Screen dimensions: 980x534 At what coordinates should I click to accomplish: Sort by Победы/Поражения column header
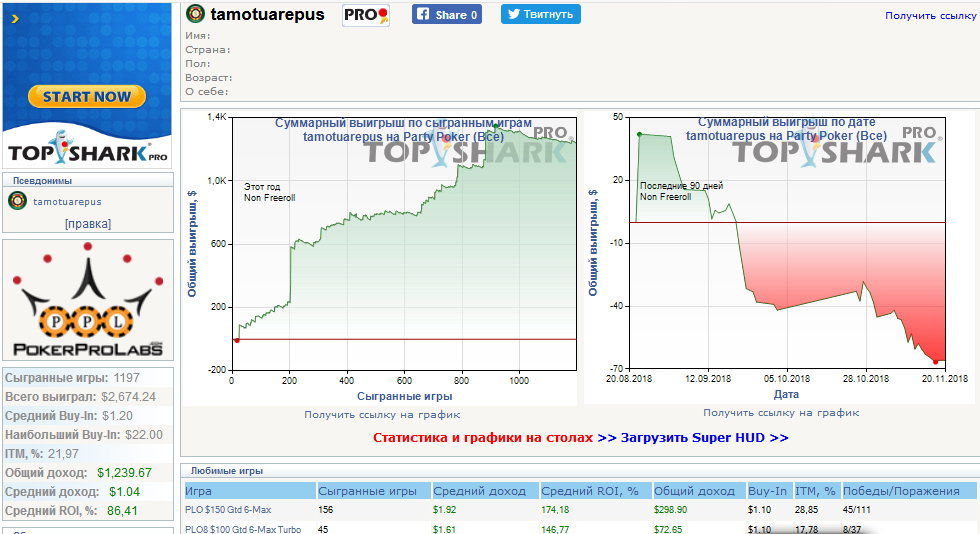click(909, 491)
